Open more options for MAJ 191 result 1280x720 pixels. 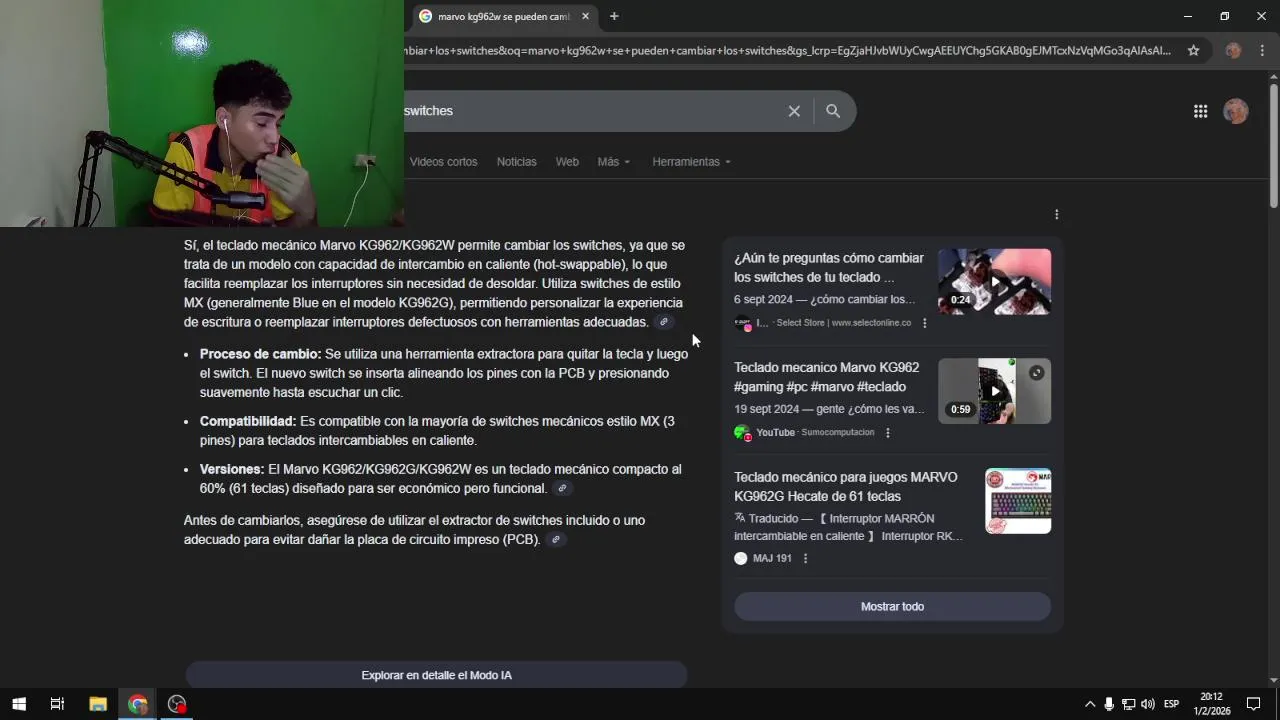[805, 558]
